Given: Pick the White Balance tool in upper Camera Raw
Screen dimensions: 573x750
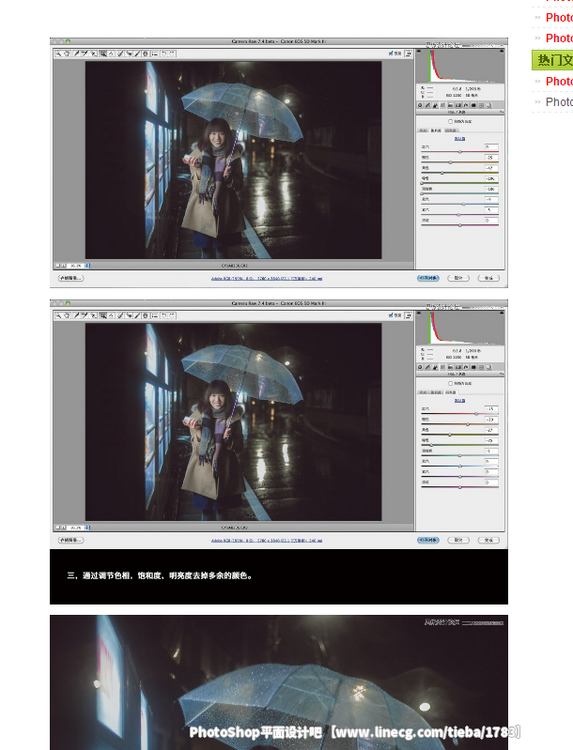Looking at the screenshot, I should coord(76,54).
